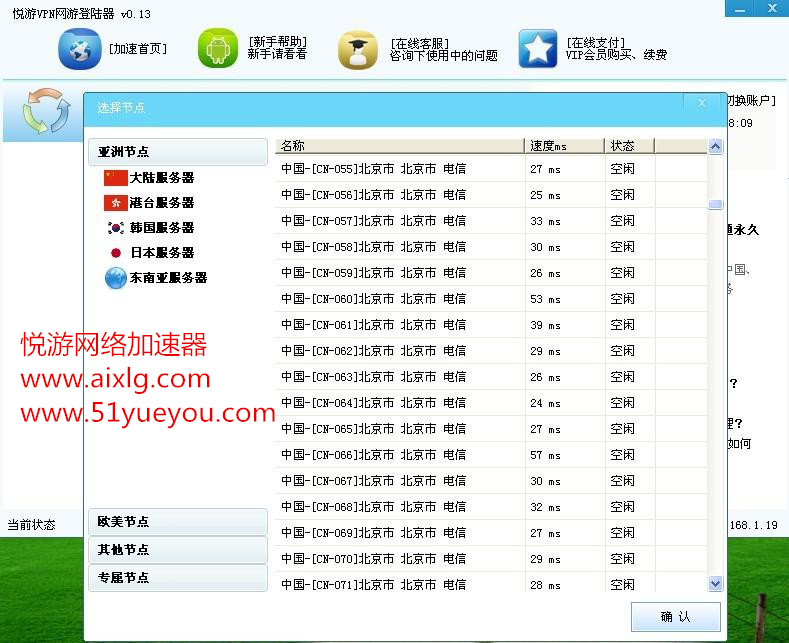Click the node list scrollbar thumb

[715, 204]
